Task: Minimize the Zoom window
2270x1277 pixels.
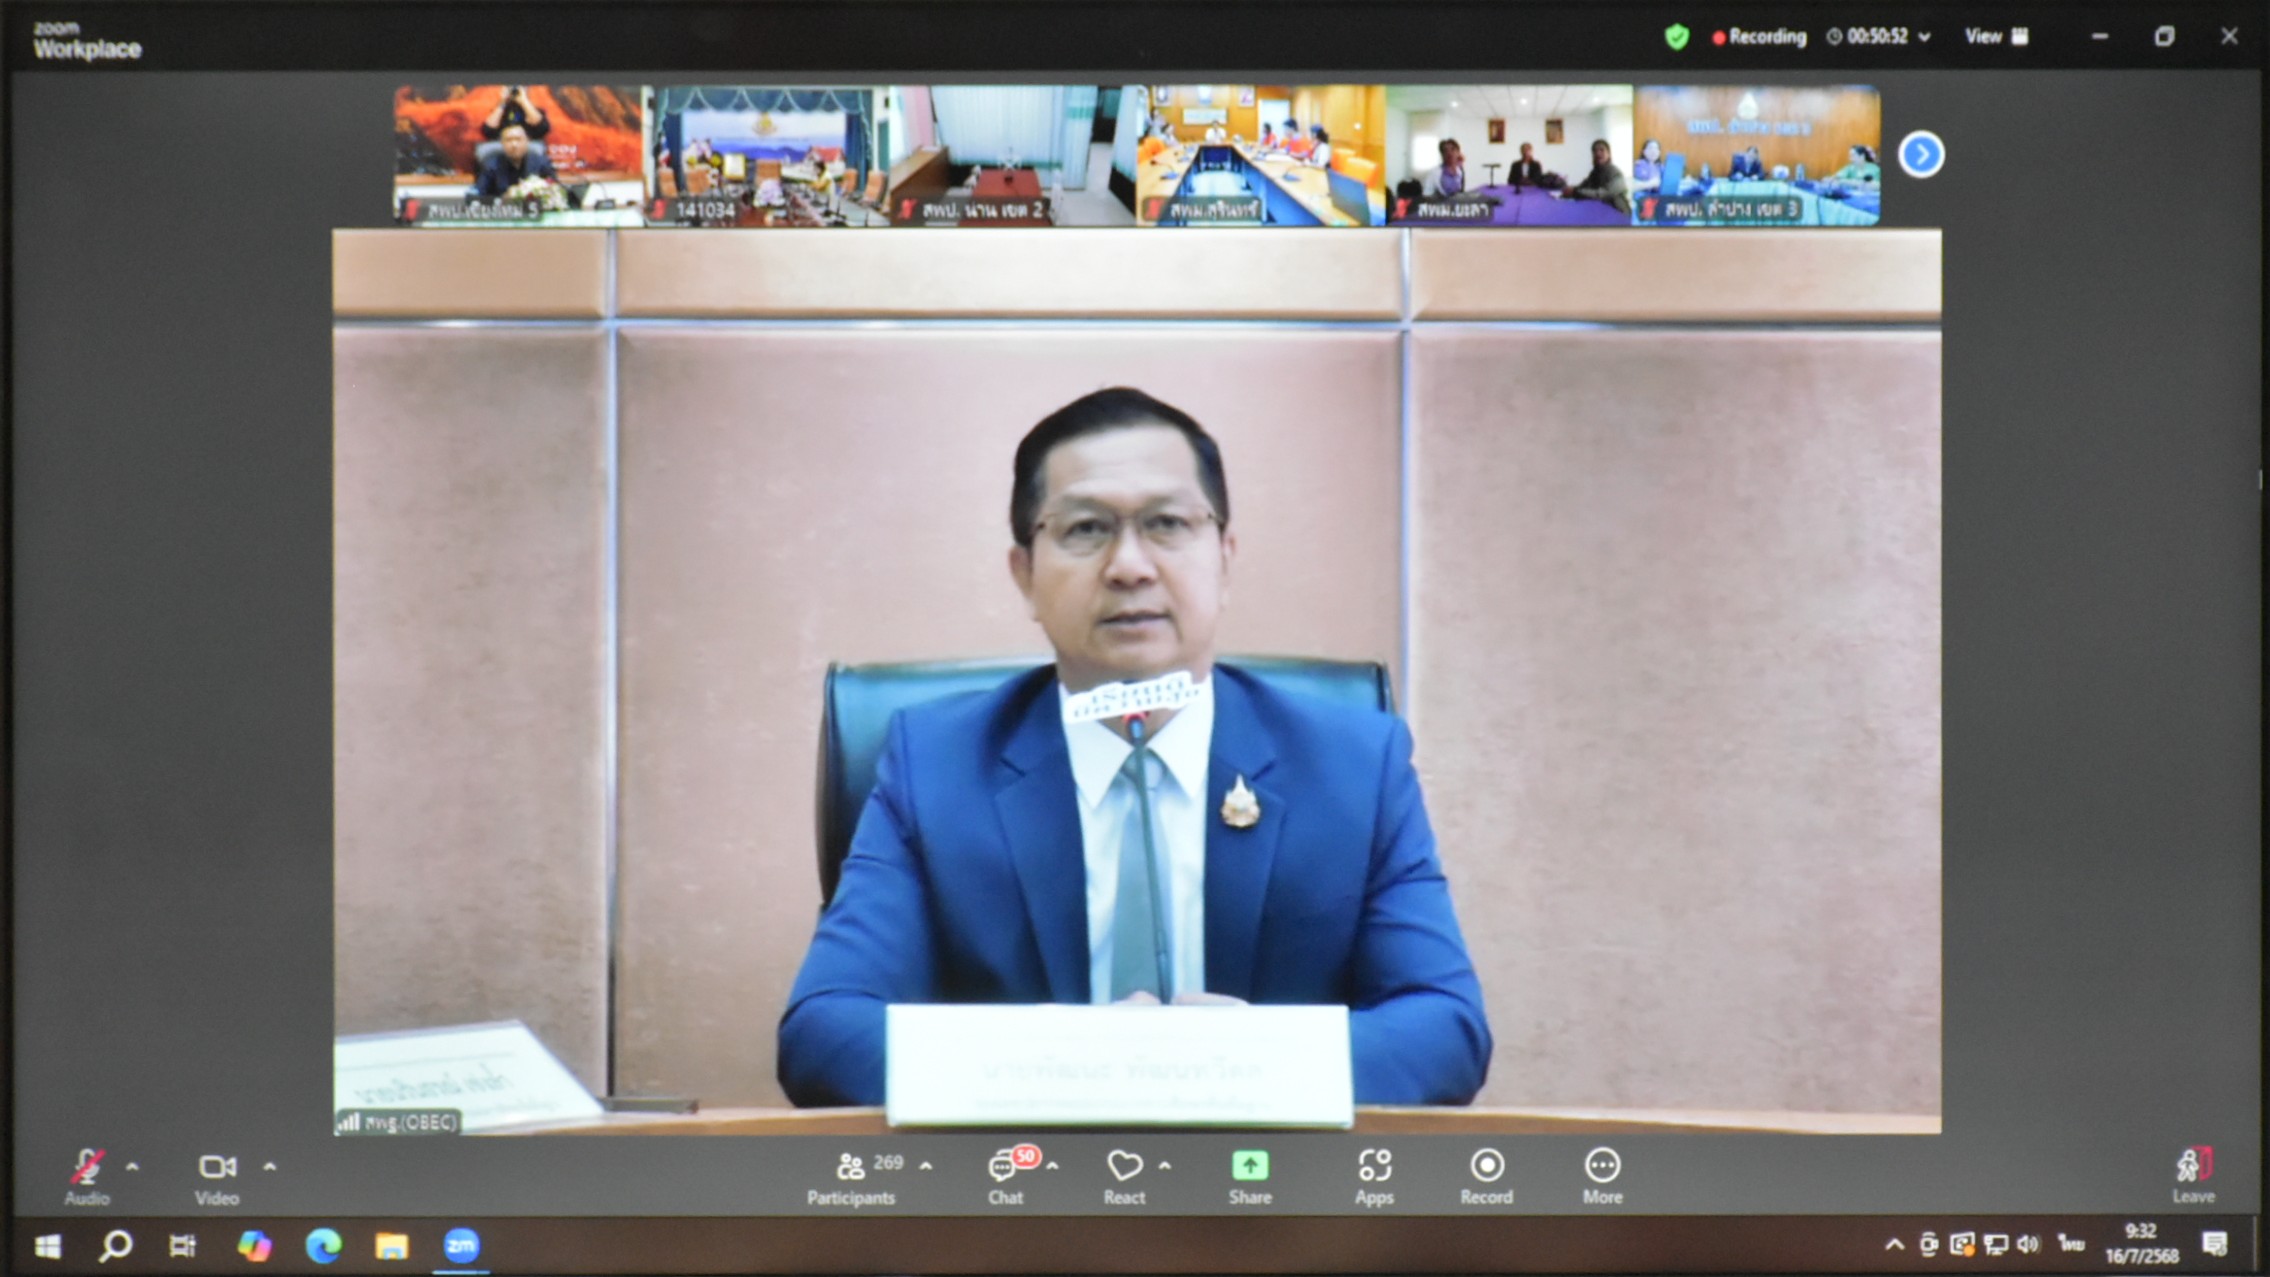Action: point(2100,37)
